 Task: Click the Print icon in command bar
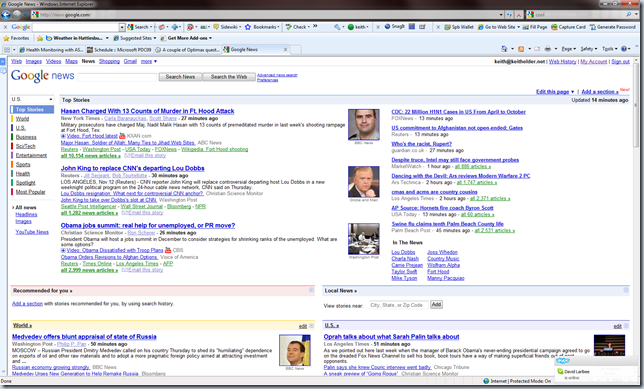(x=547, y=49)
